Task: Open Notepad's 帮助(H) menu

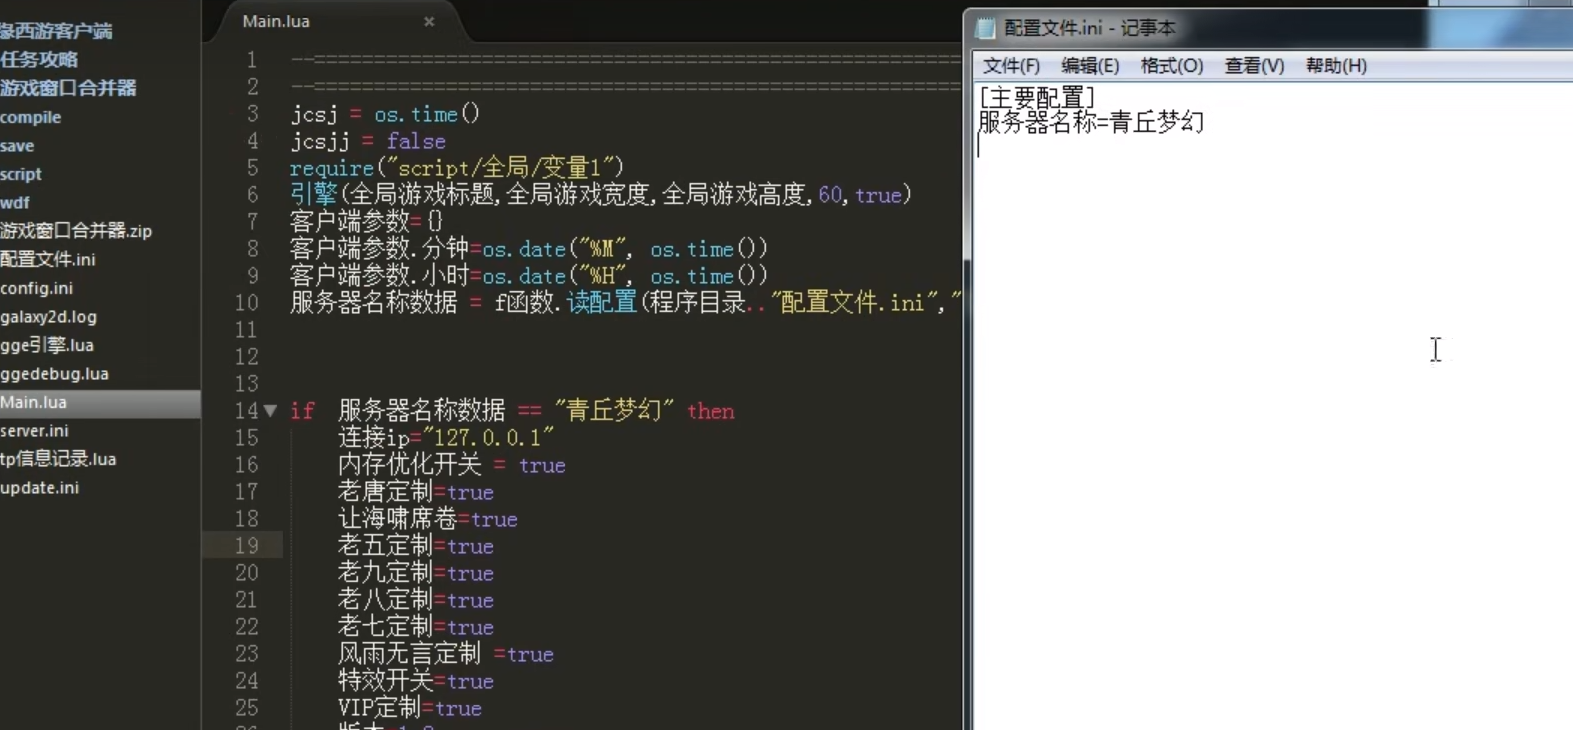Action: tap(1336, 66)
